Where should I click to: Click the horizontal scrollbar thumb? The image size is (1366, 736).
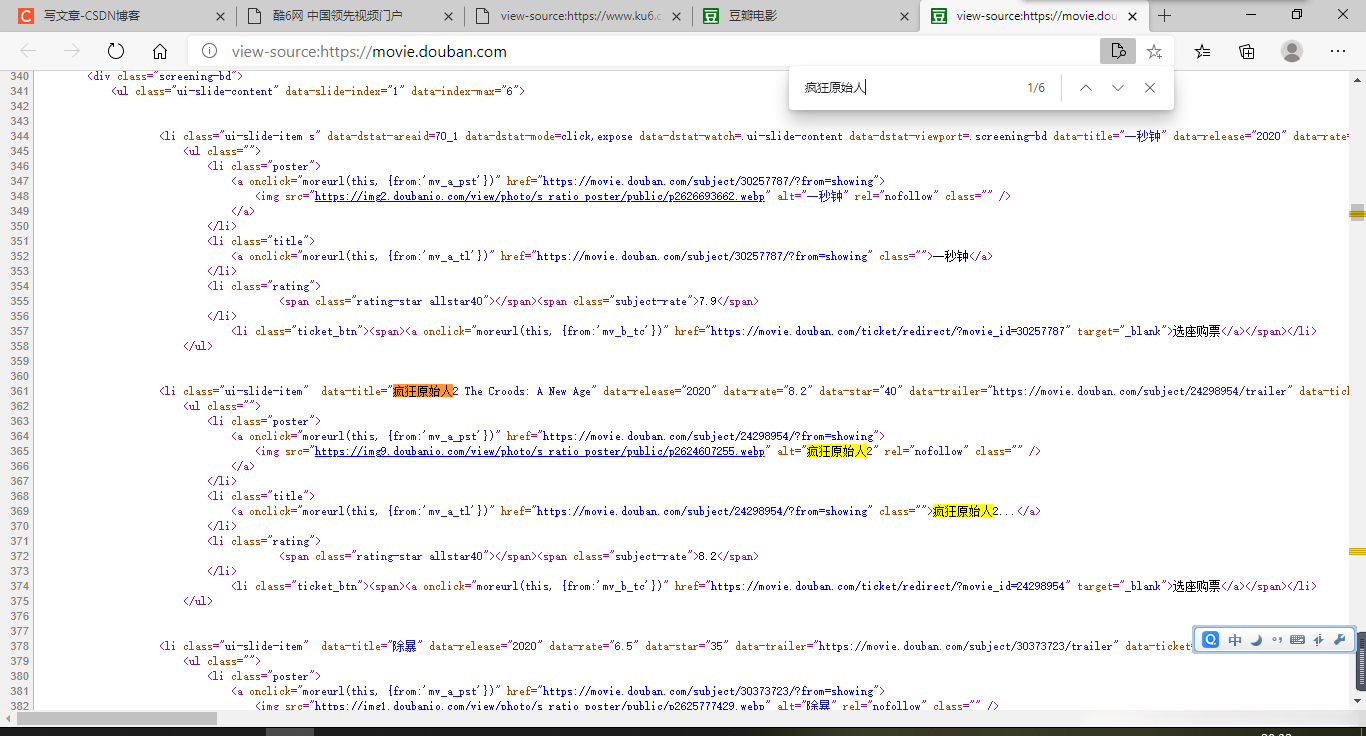[x=117, y=718]
